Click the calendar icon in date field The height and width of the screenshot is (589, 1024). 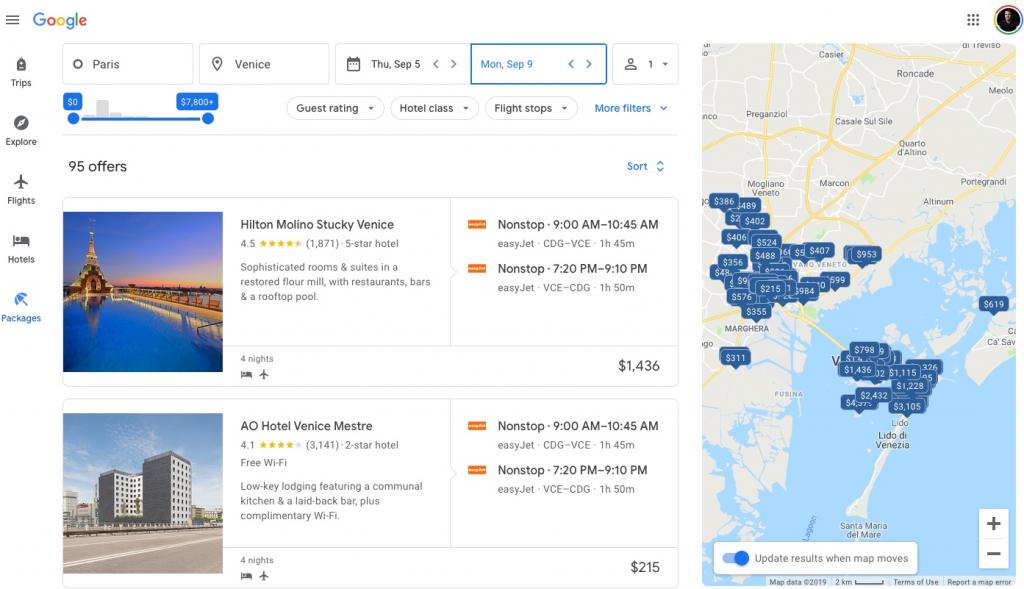click(x=353, y=64)
